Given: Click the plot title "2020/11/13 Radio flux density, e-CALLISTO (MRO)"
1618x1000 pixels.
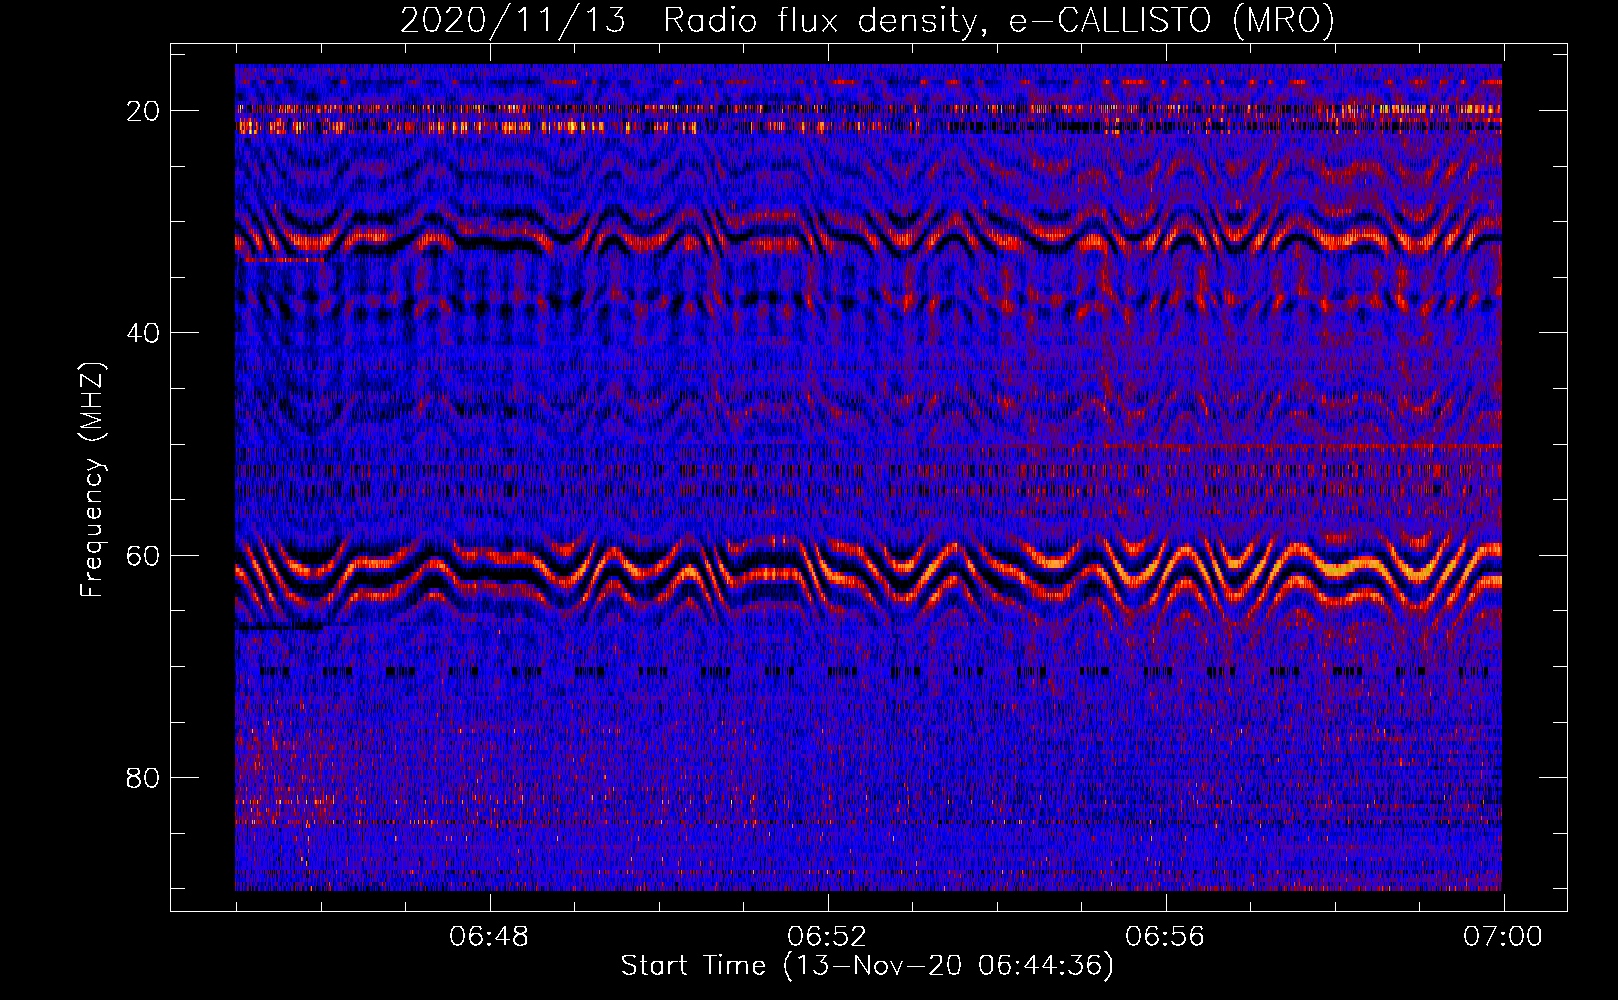Looking at the screenshot, I should click(867, 21).
